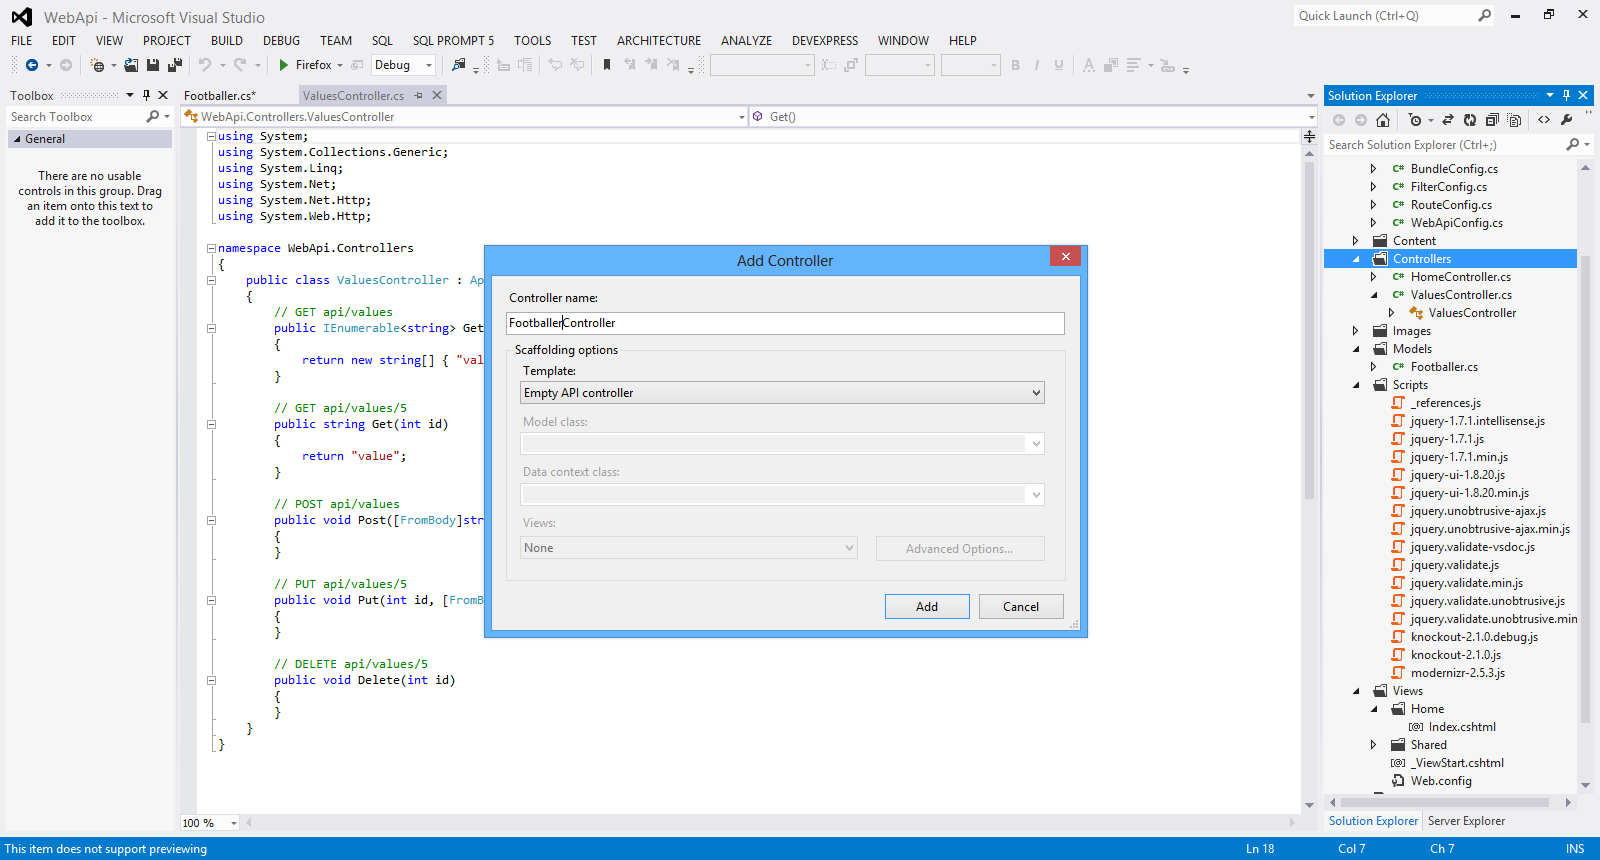Sync with Active Document in Solution Explorer
1600x860 pixels.
1447,120
